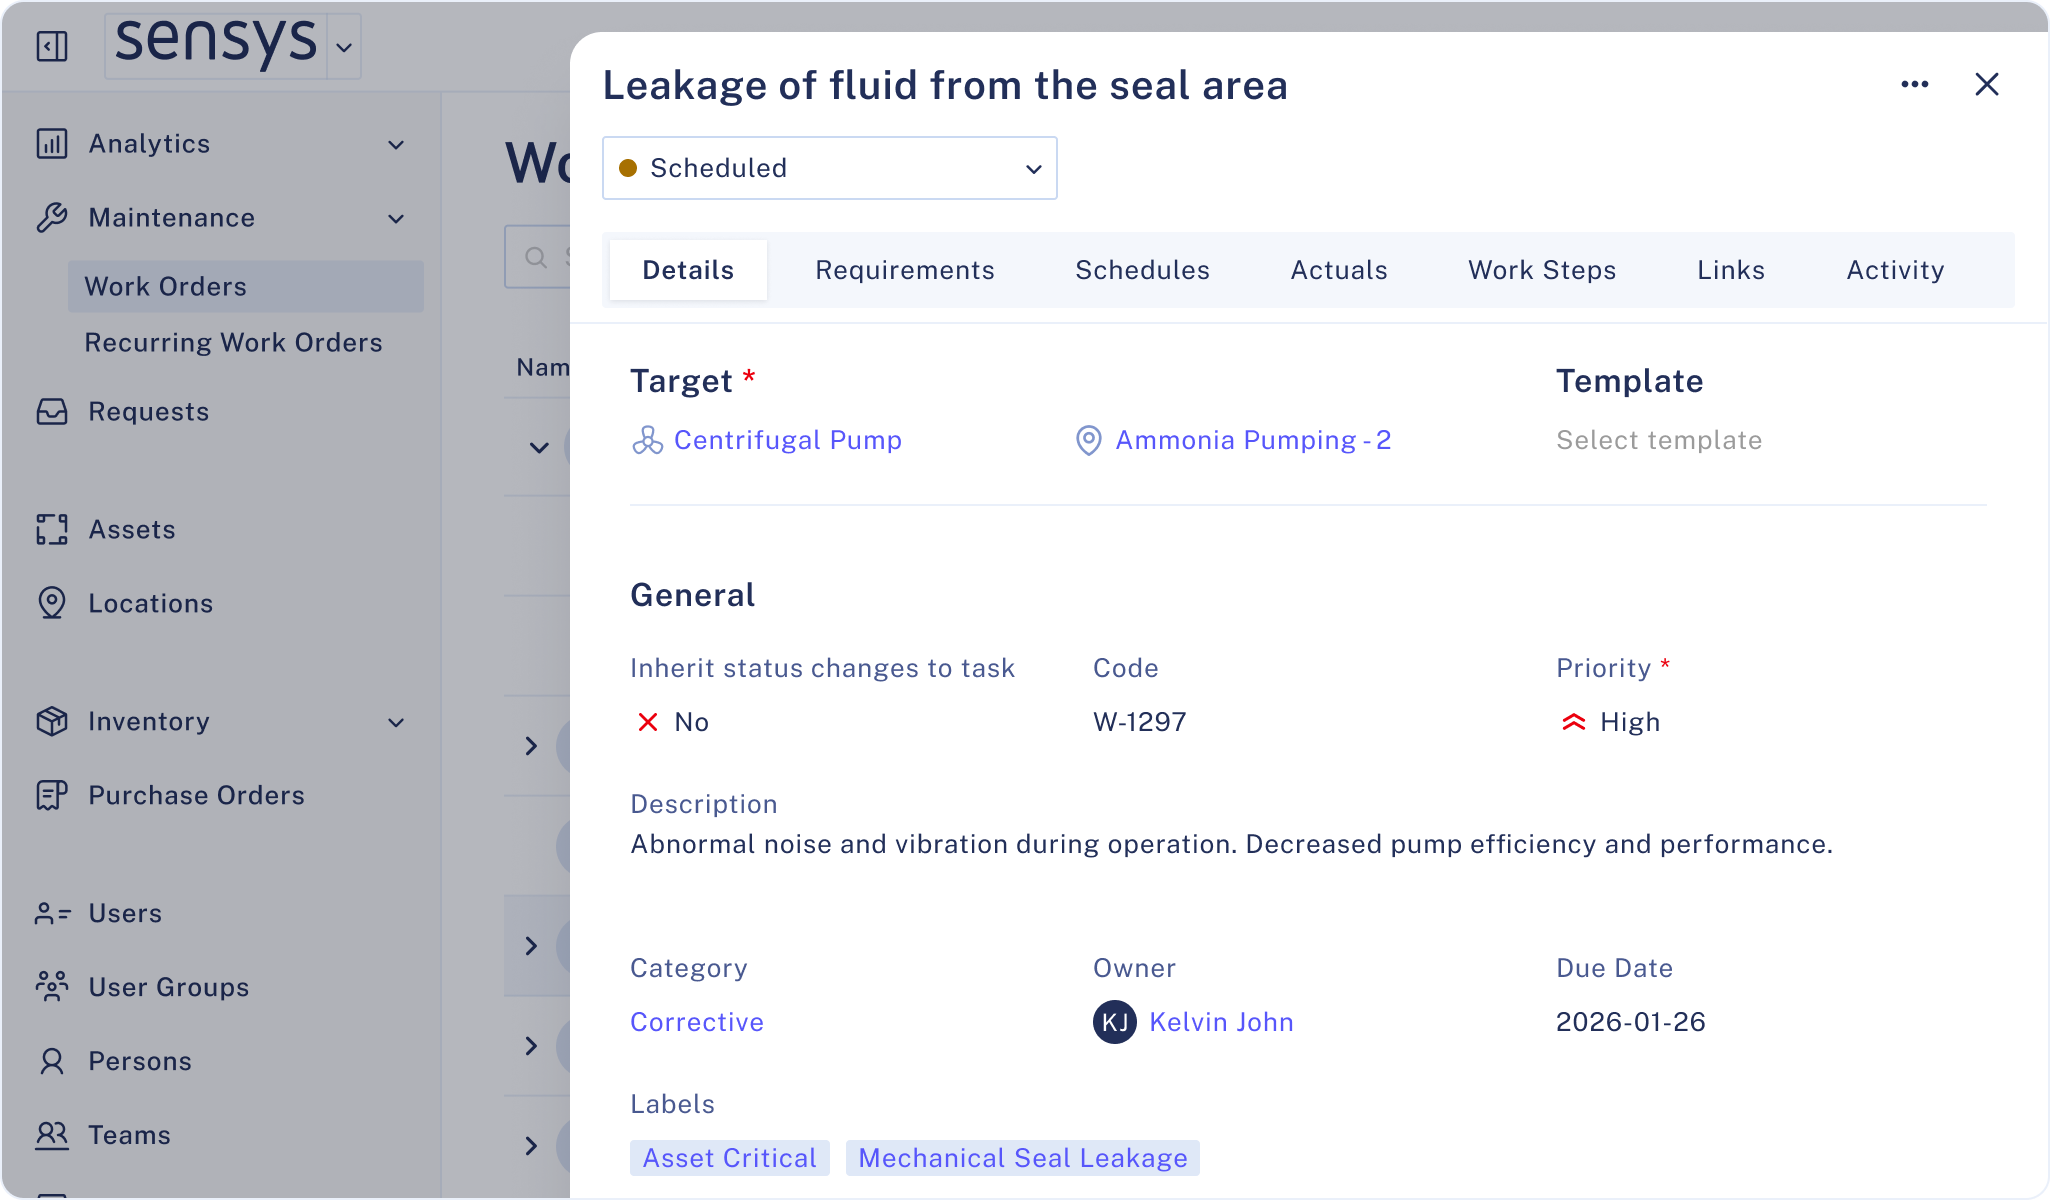Screen dimensions: 2050x1200
Task: Click the User Groups icon
Action: 52,987
